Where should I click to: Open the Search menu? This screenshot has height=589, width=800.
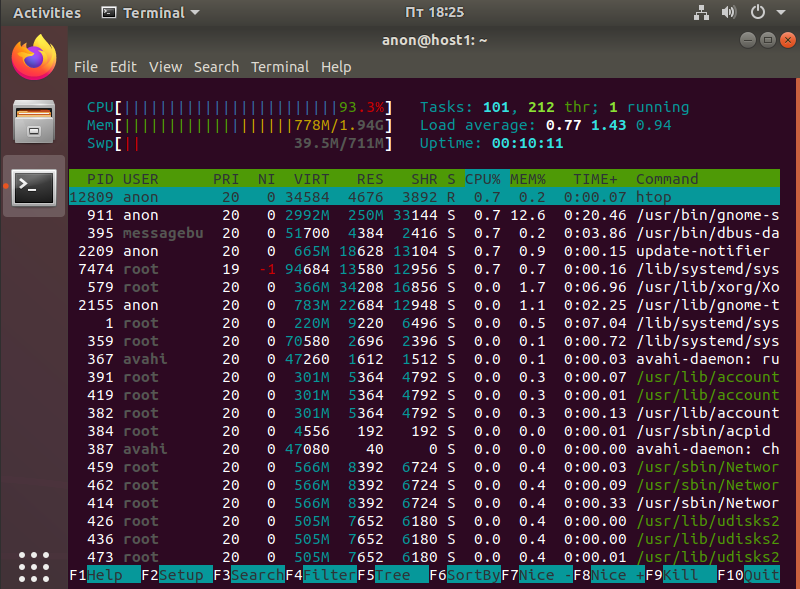pos(216,67)
